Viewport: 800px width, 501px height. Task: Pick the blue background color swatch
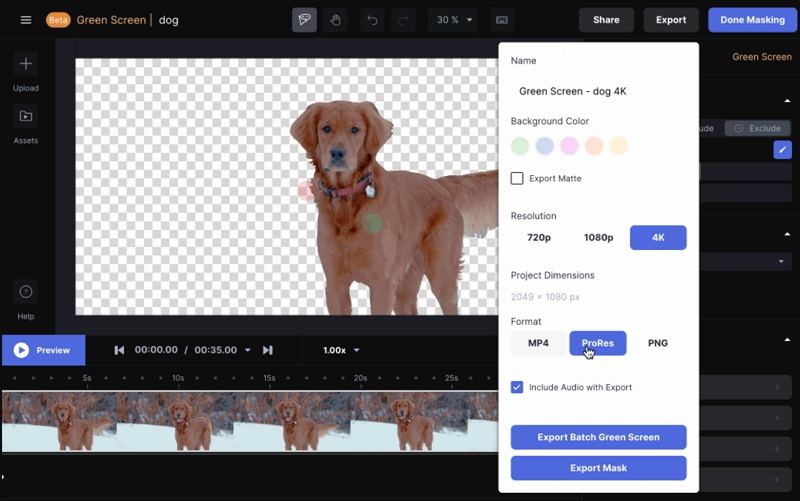(x=544, y=146)
